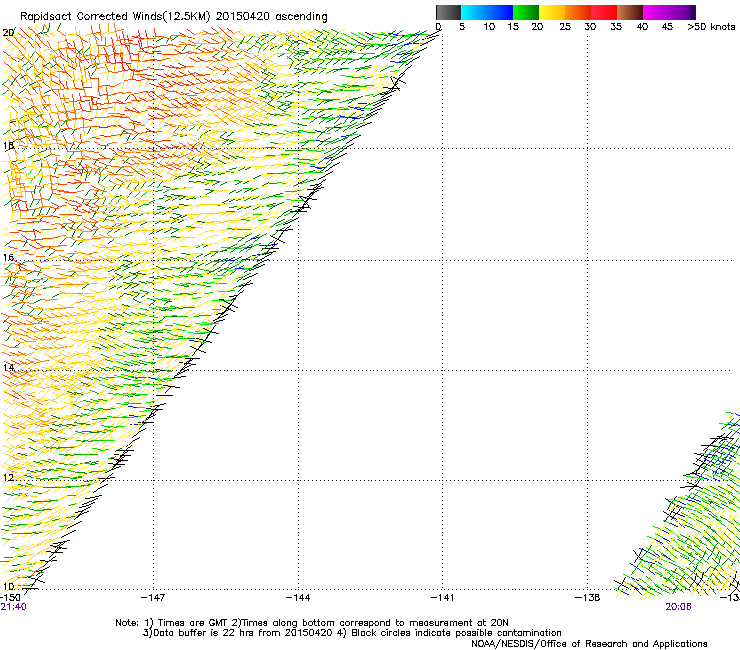Click the purple time stamp '20:06'

pos(678,607)
